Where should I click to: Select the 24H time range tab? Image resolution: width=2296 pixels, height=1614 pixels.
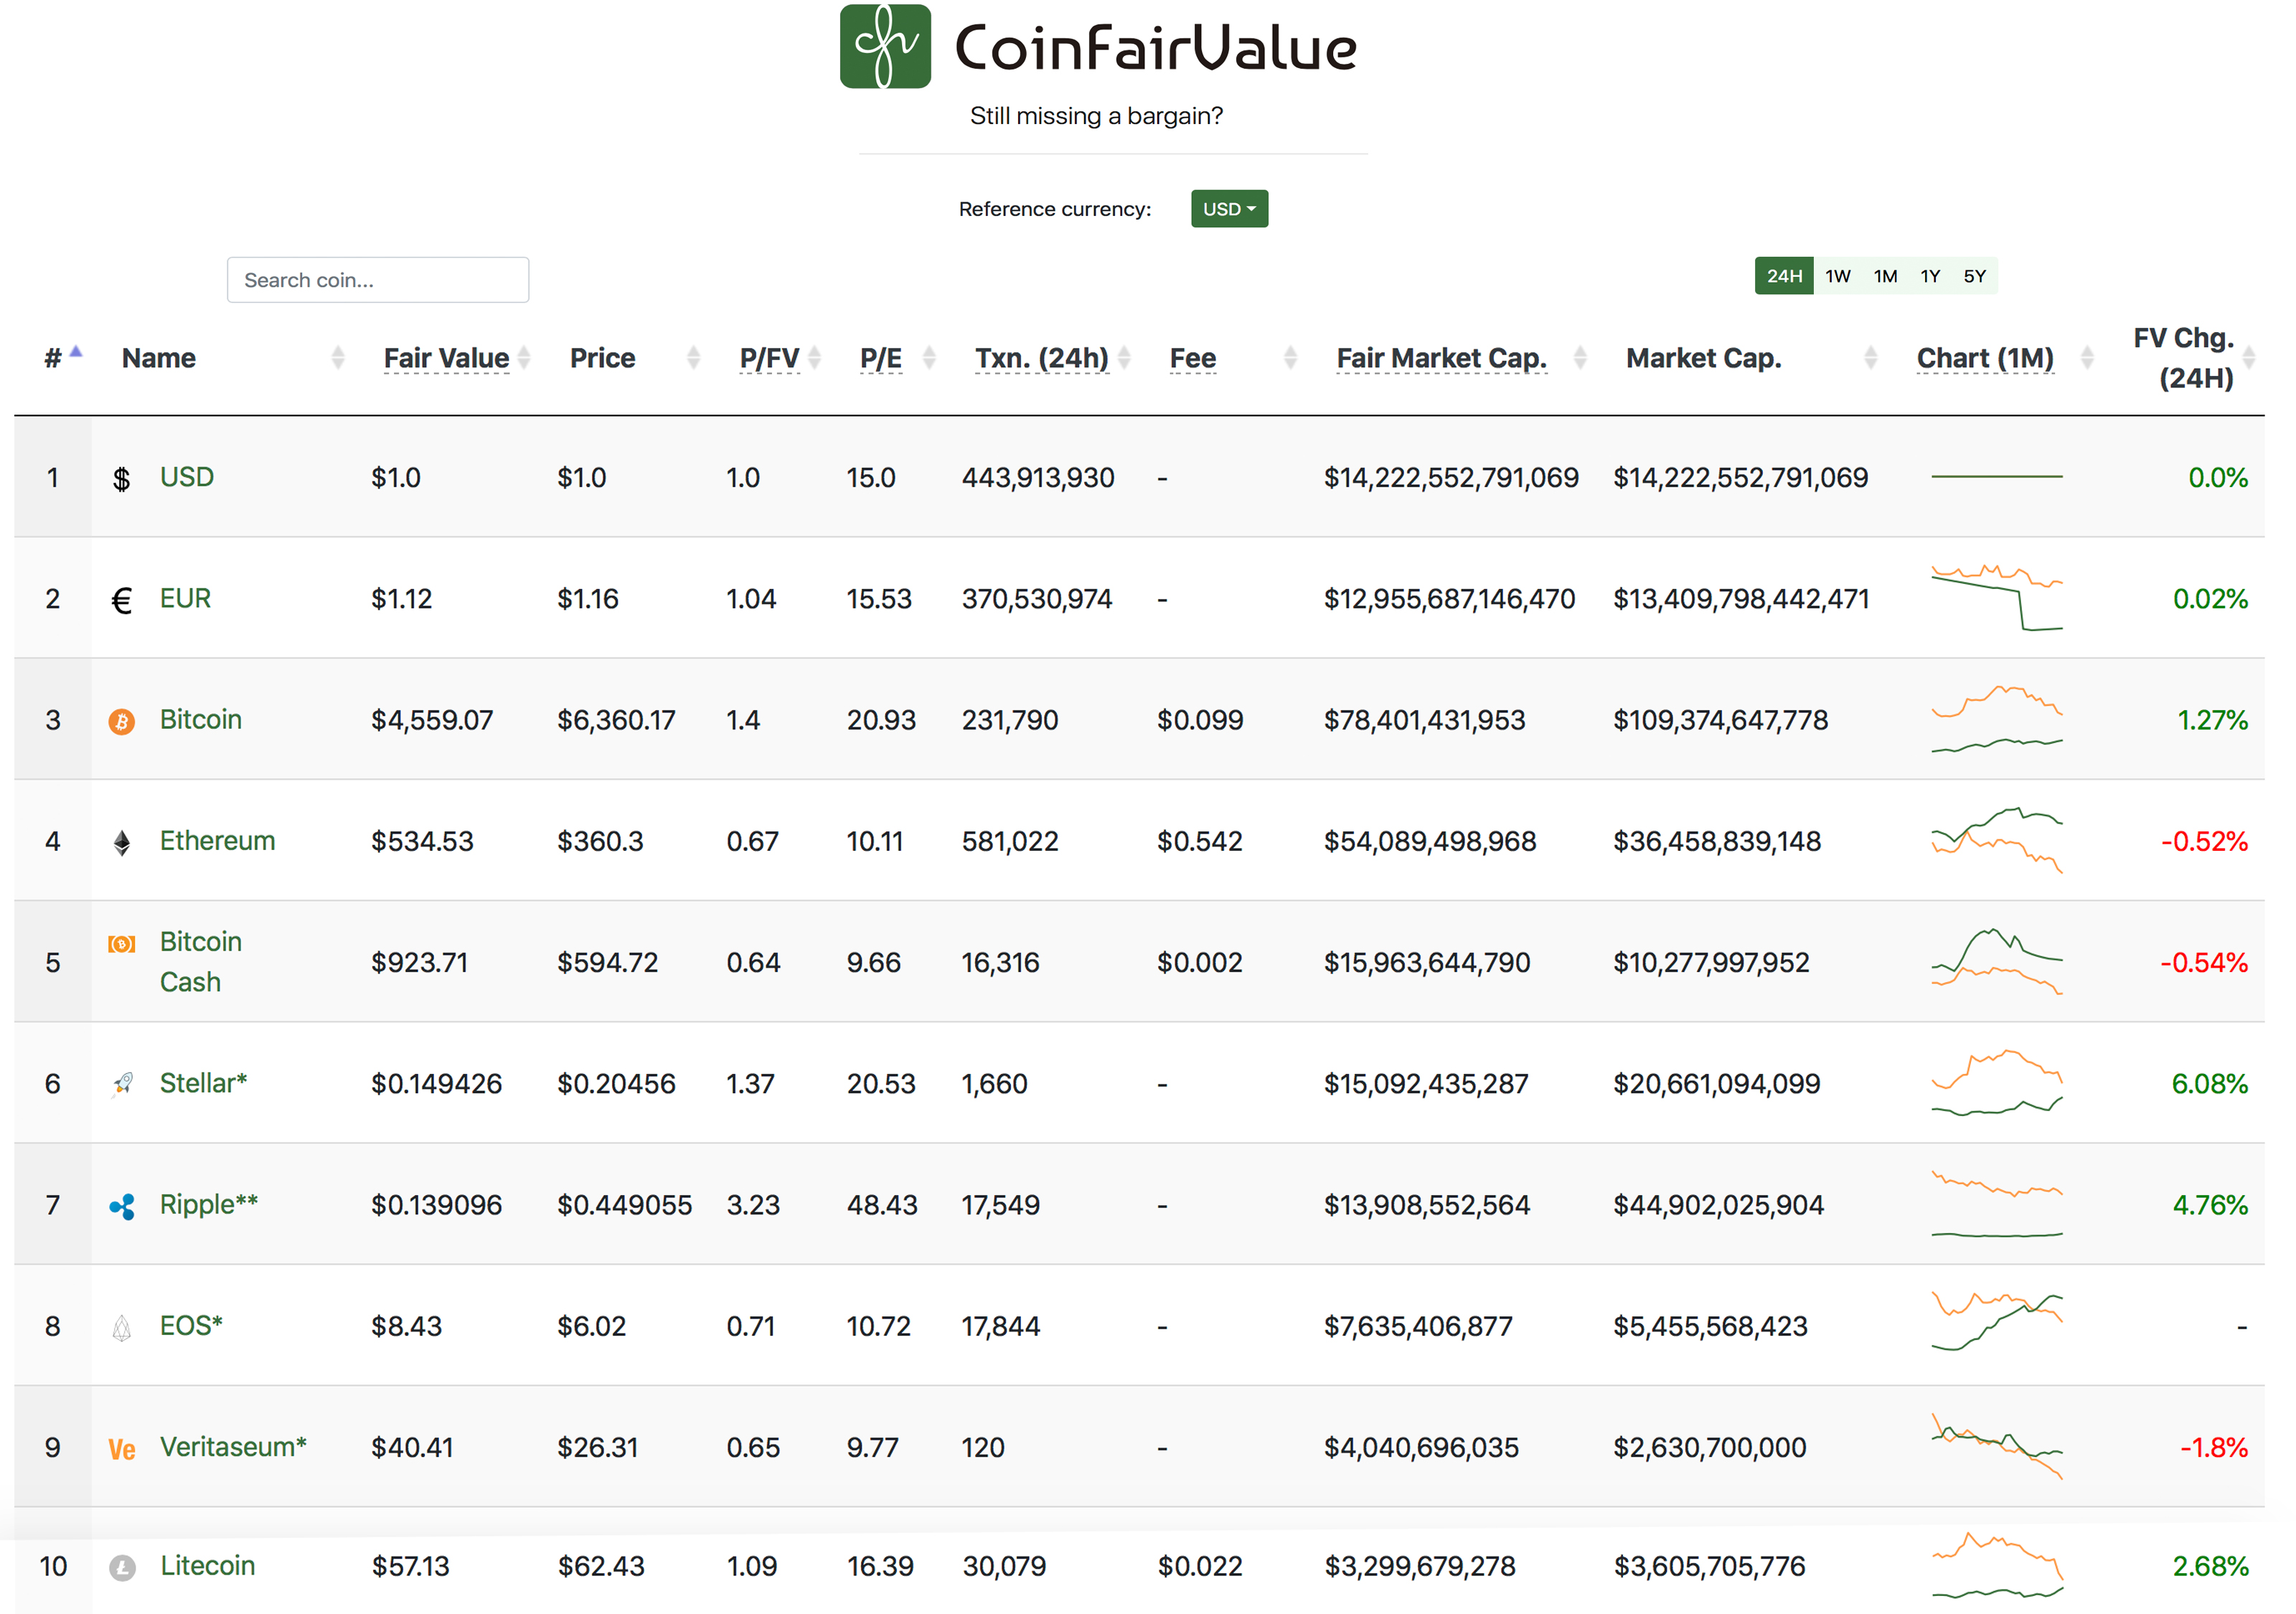(1784, 276)
